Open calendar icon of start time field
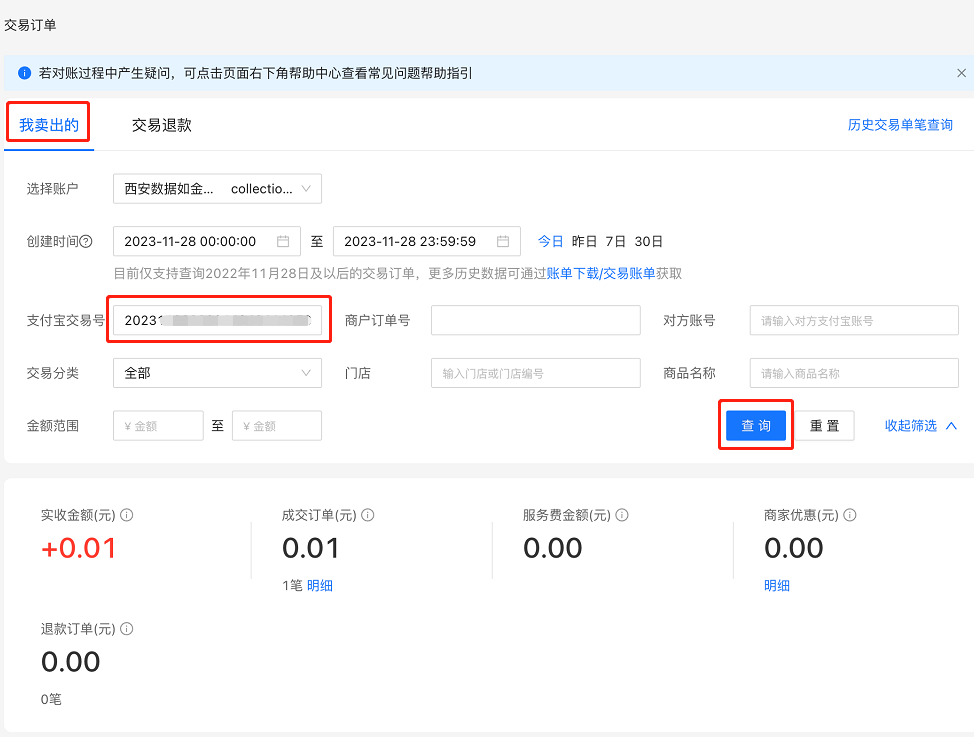 (283, 241)
